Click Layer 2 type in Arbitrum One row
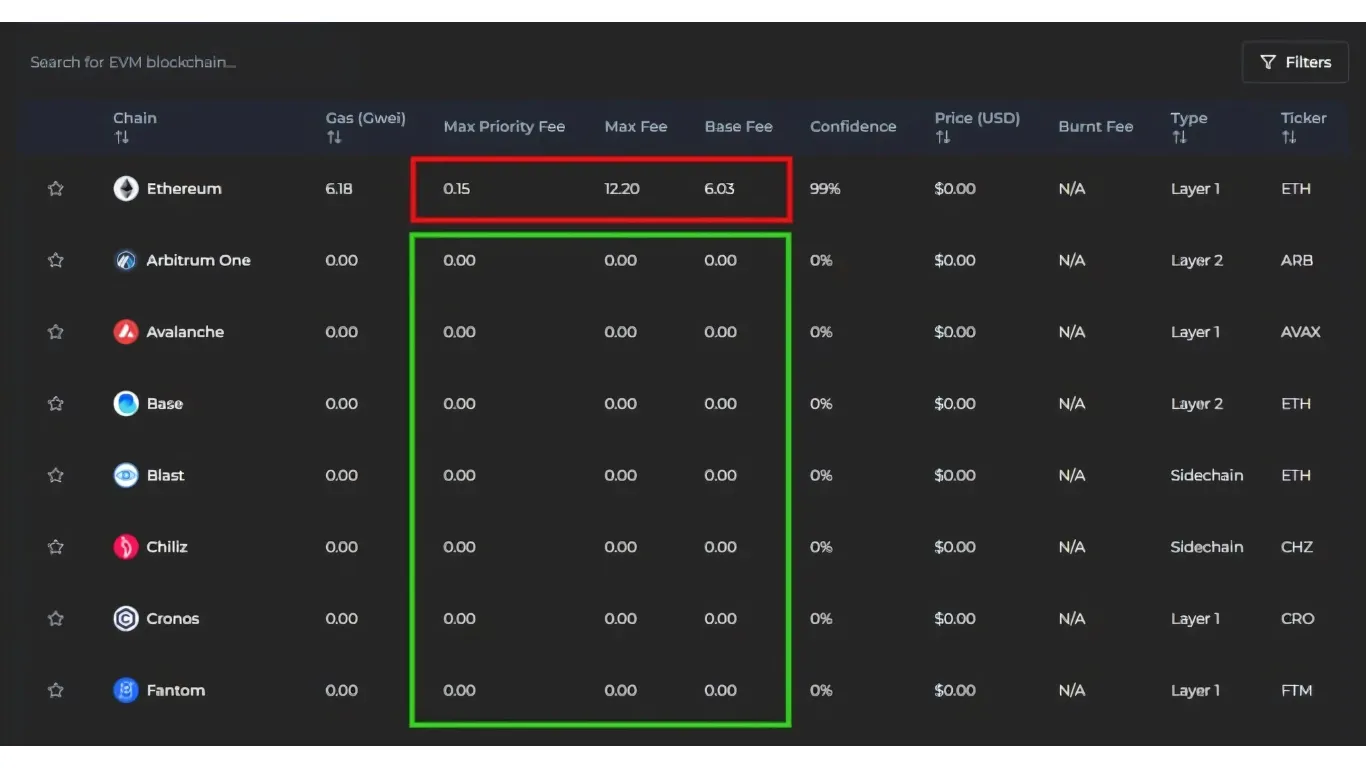This screenshot has width=1366, height=768. 1197,260
